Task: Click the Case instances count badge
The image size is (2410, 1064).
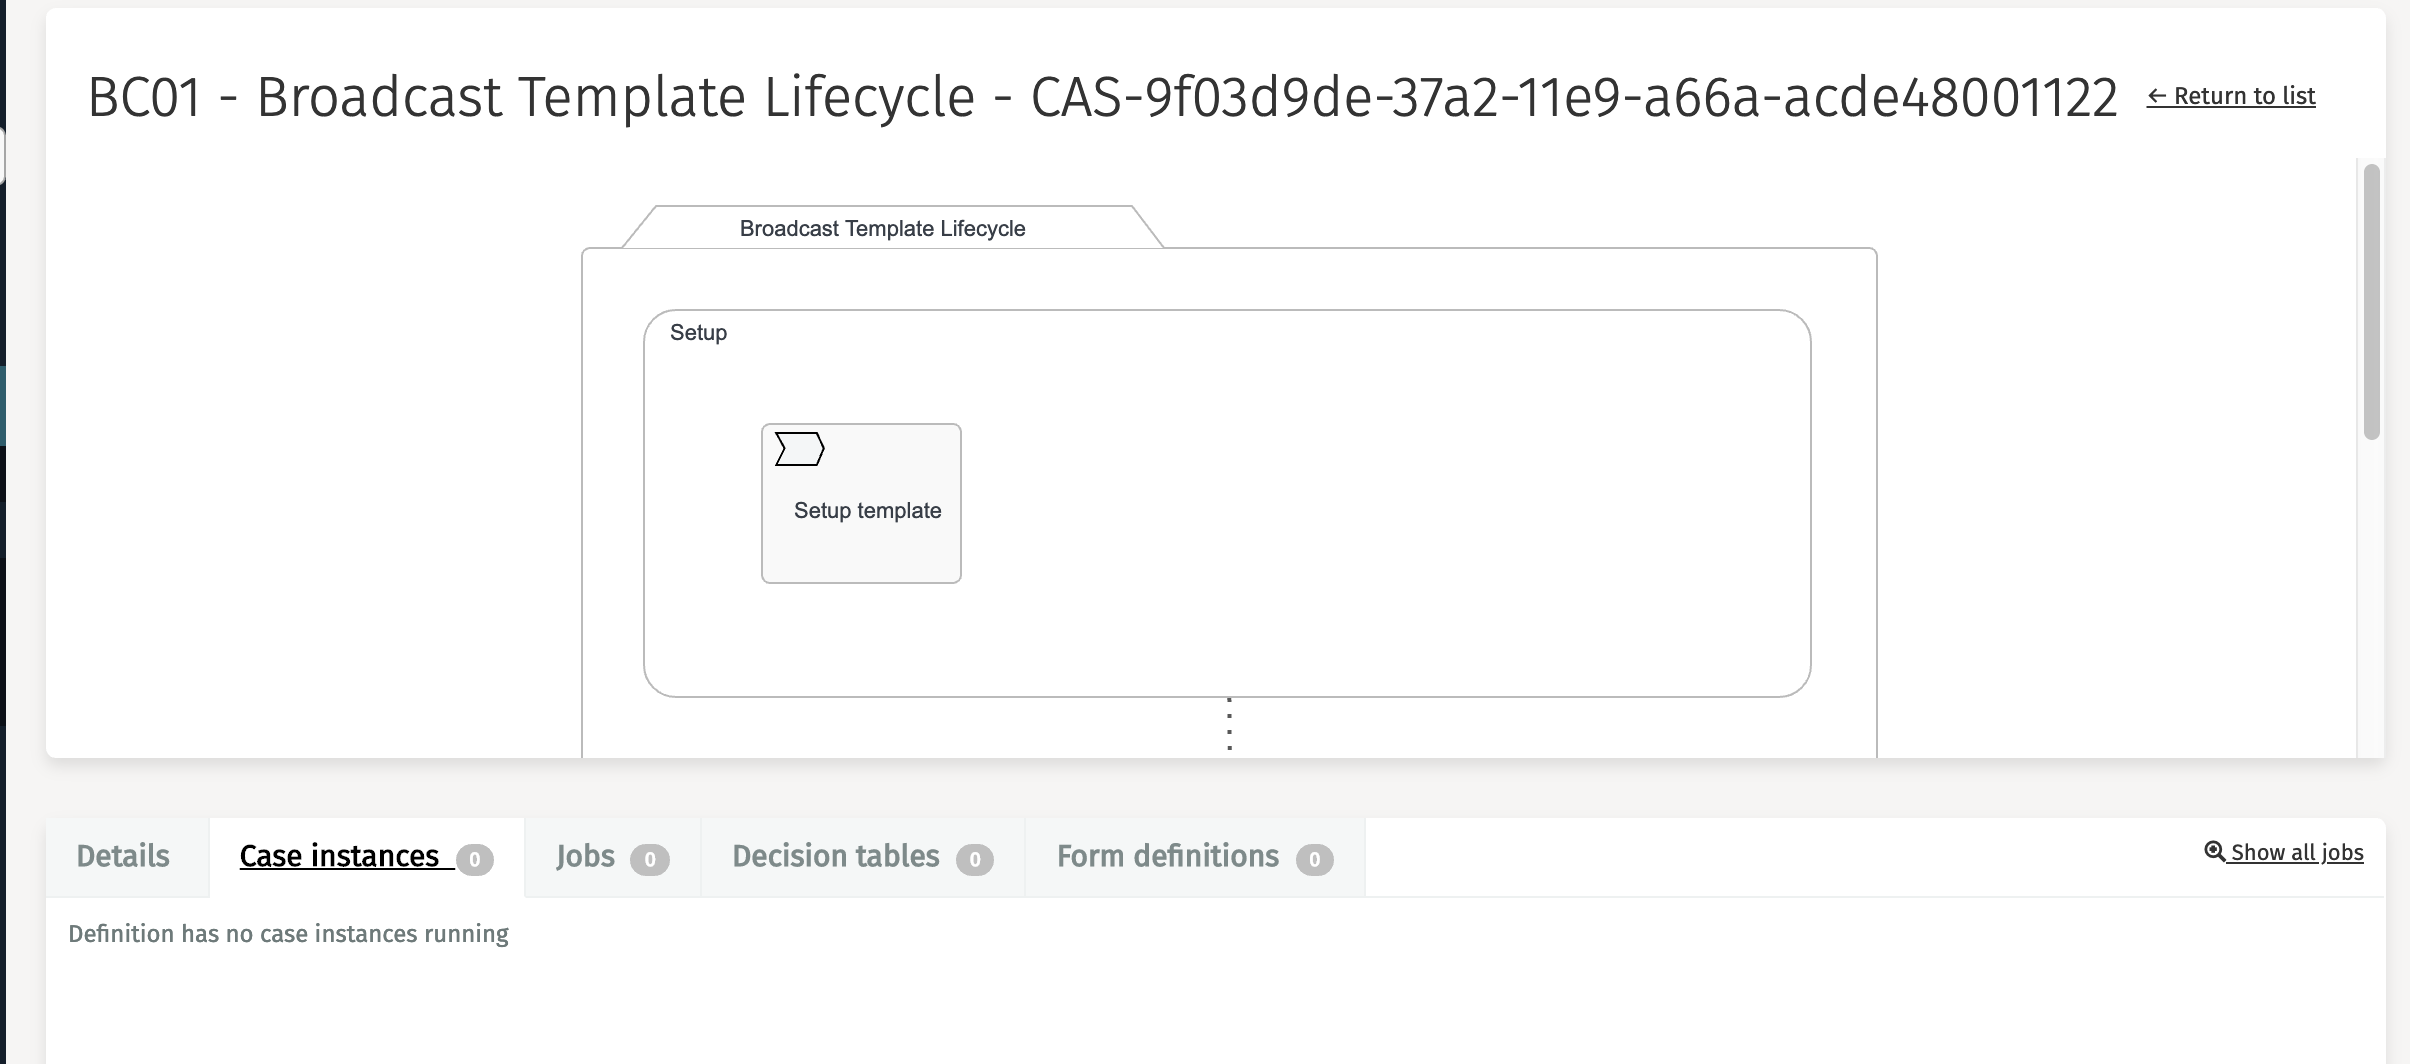Action: (x=475, y=860)
